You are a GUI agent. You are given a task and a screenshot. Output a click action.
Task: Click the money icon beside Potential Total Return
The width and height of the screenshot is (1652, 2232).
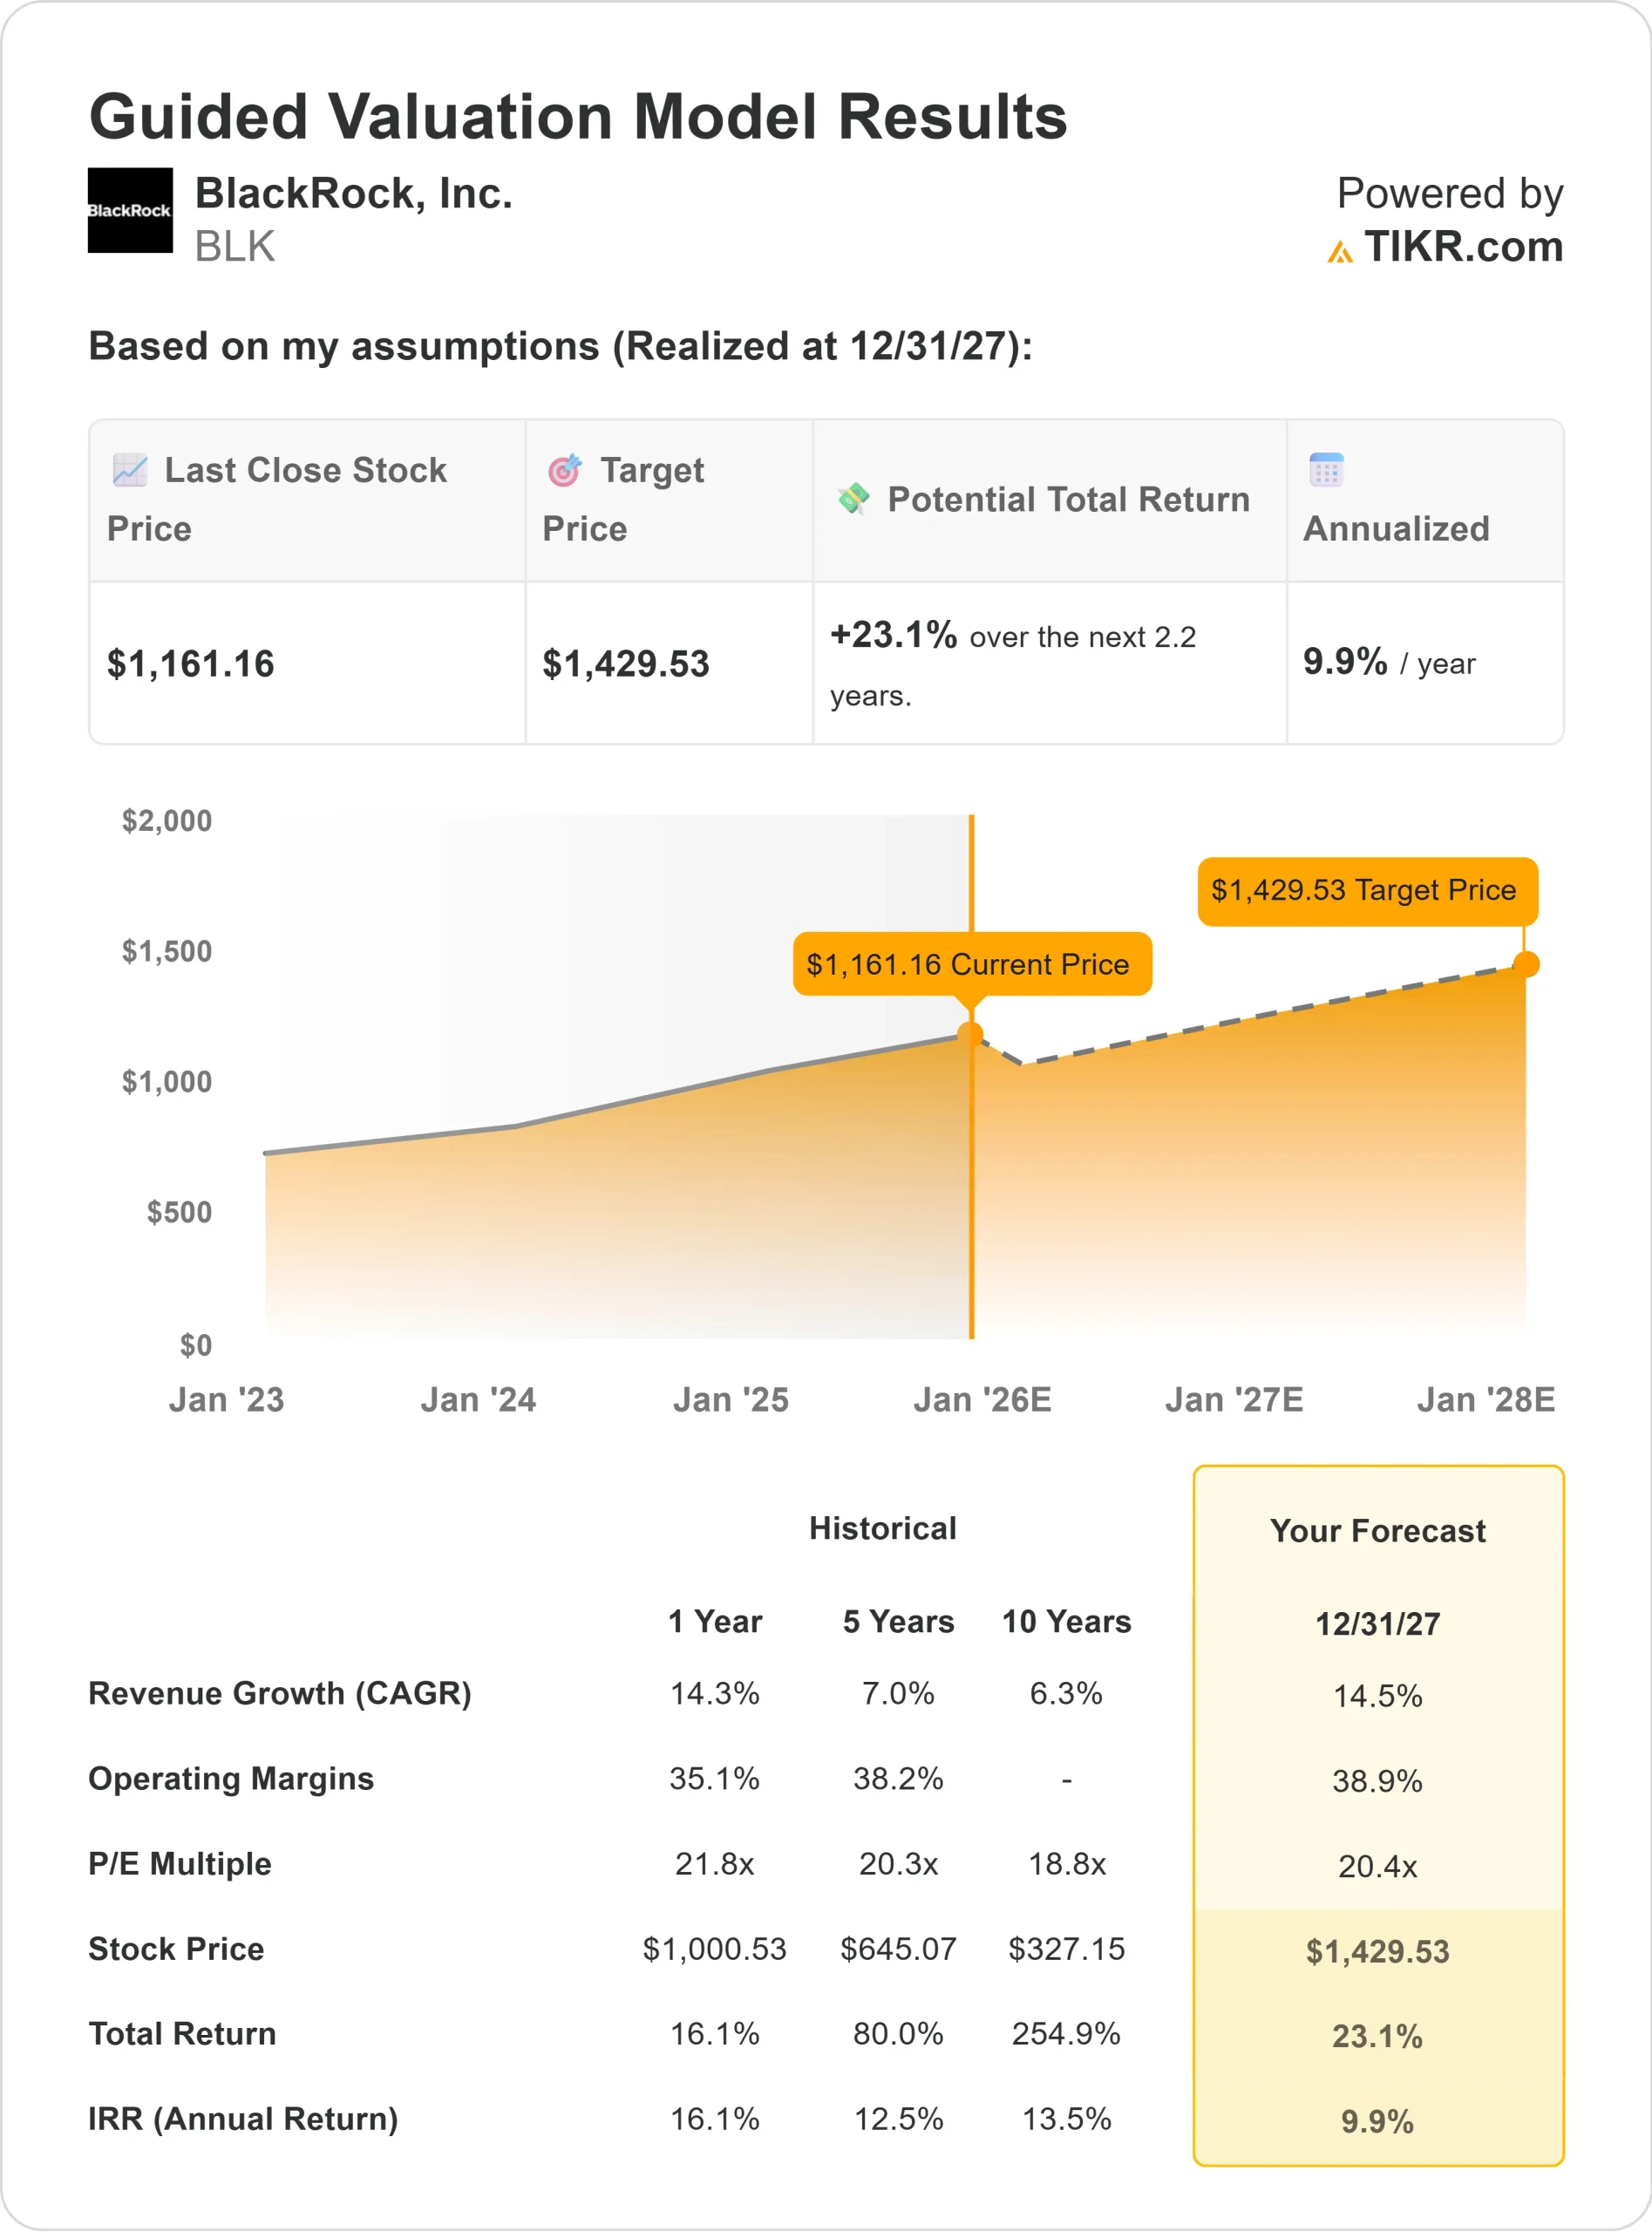[853, 498]
